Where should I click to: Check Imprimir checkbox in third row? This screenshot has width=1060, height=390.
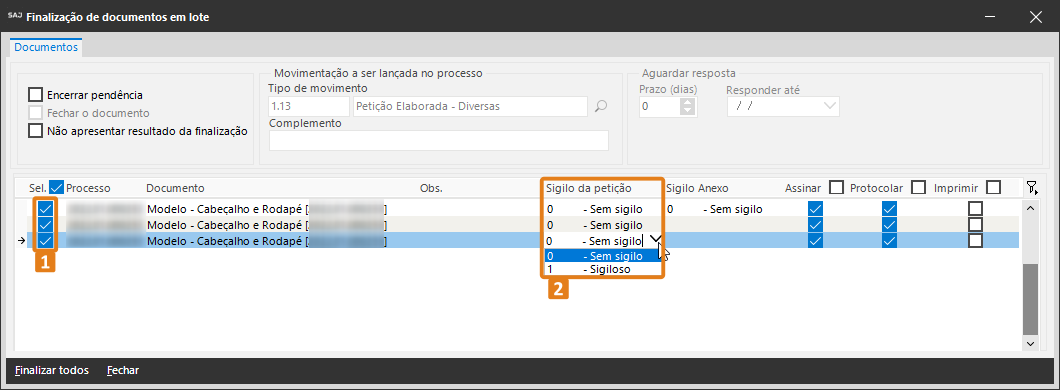(975, 241)
